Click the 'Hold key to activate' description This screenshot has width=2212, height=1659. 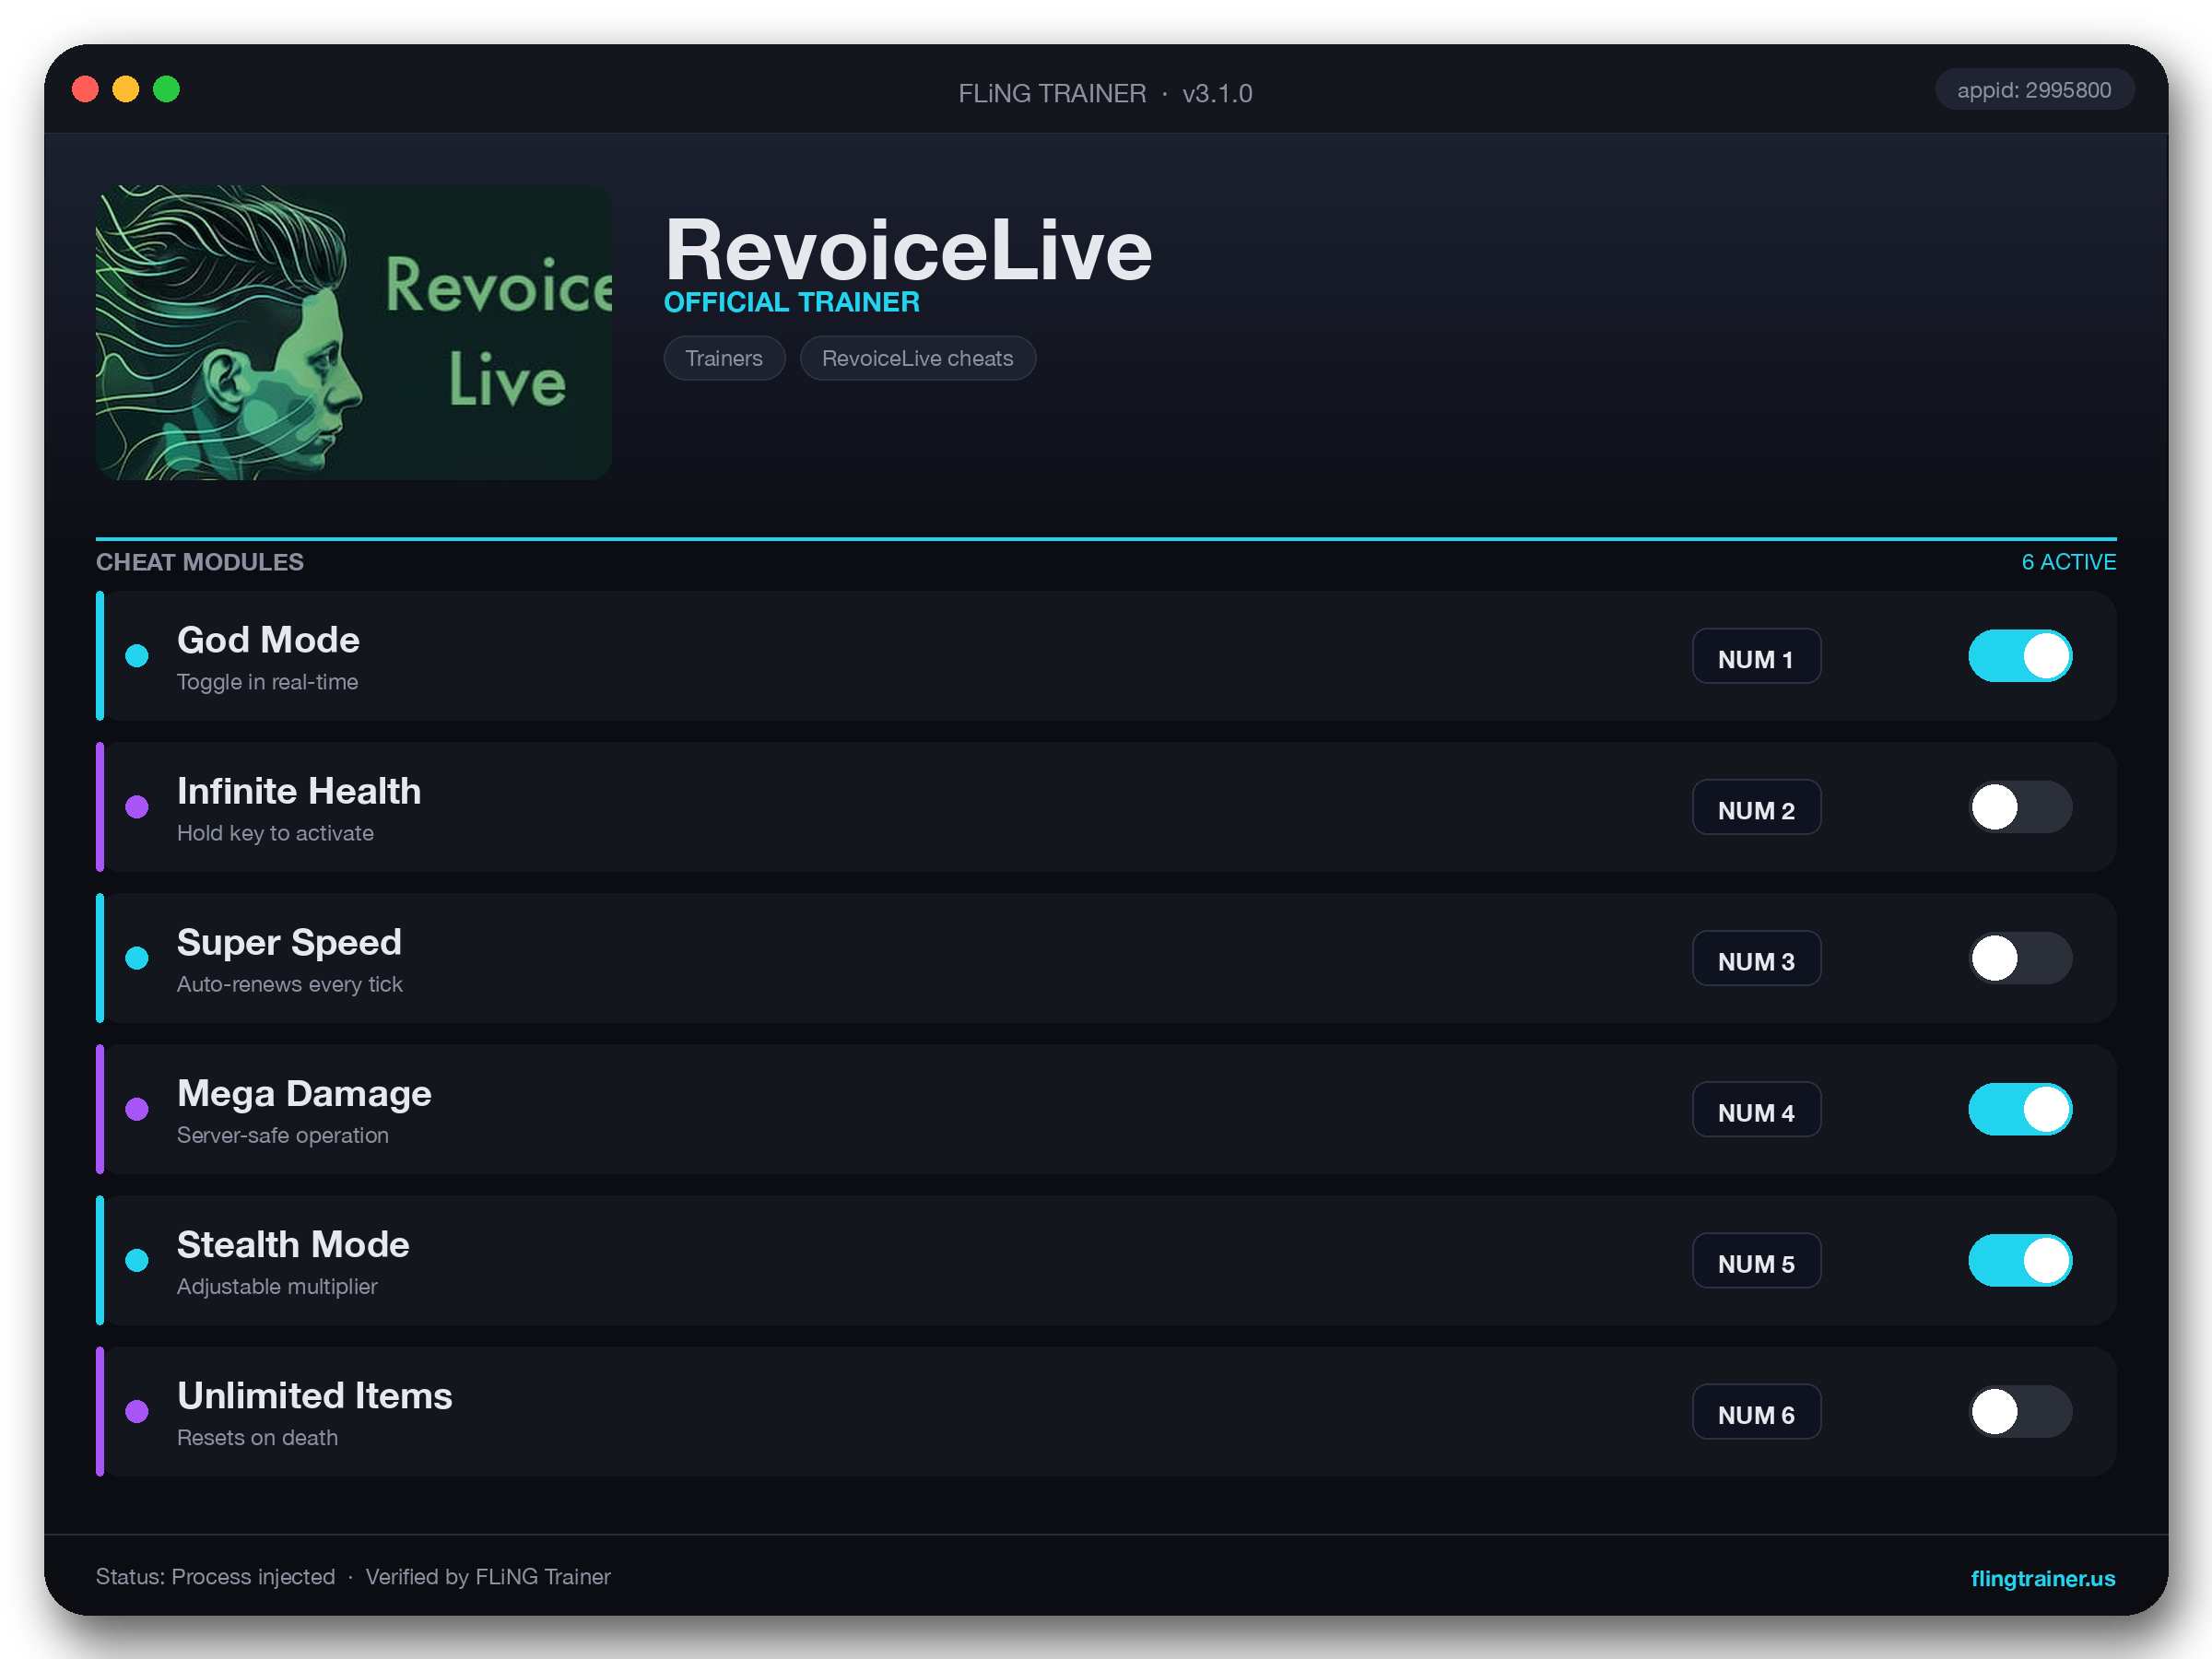[x=275, y=833]
